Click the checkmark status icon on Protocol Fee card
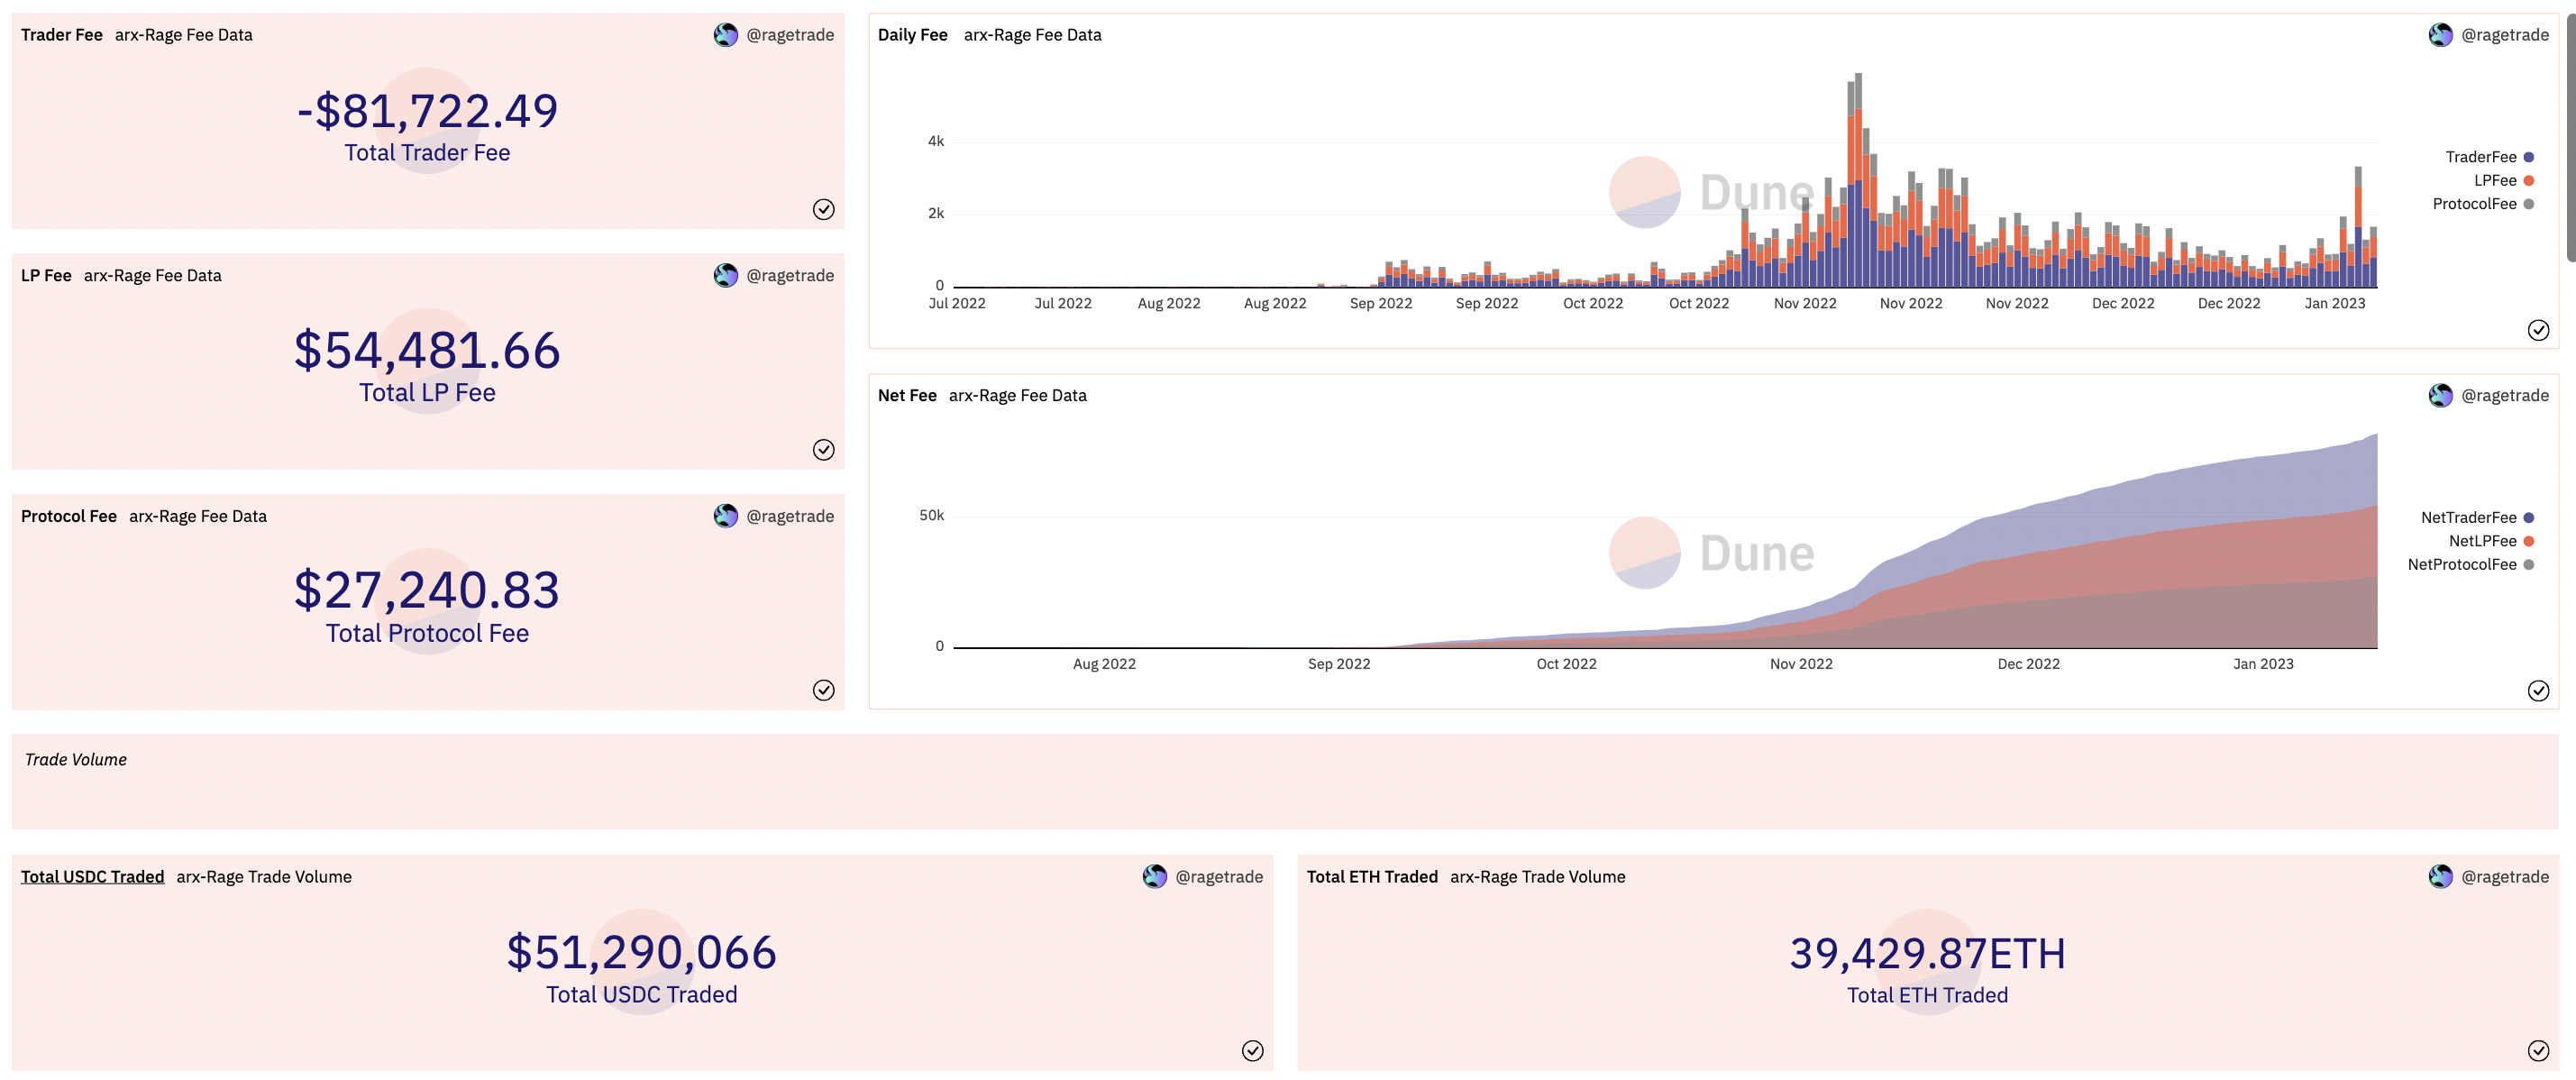2576x1080 pixels. coord(824,690)
